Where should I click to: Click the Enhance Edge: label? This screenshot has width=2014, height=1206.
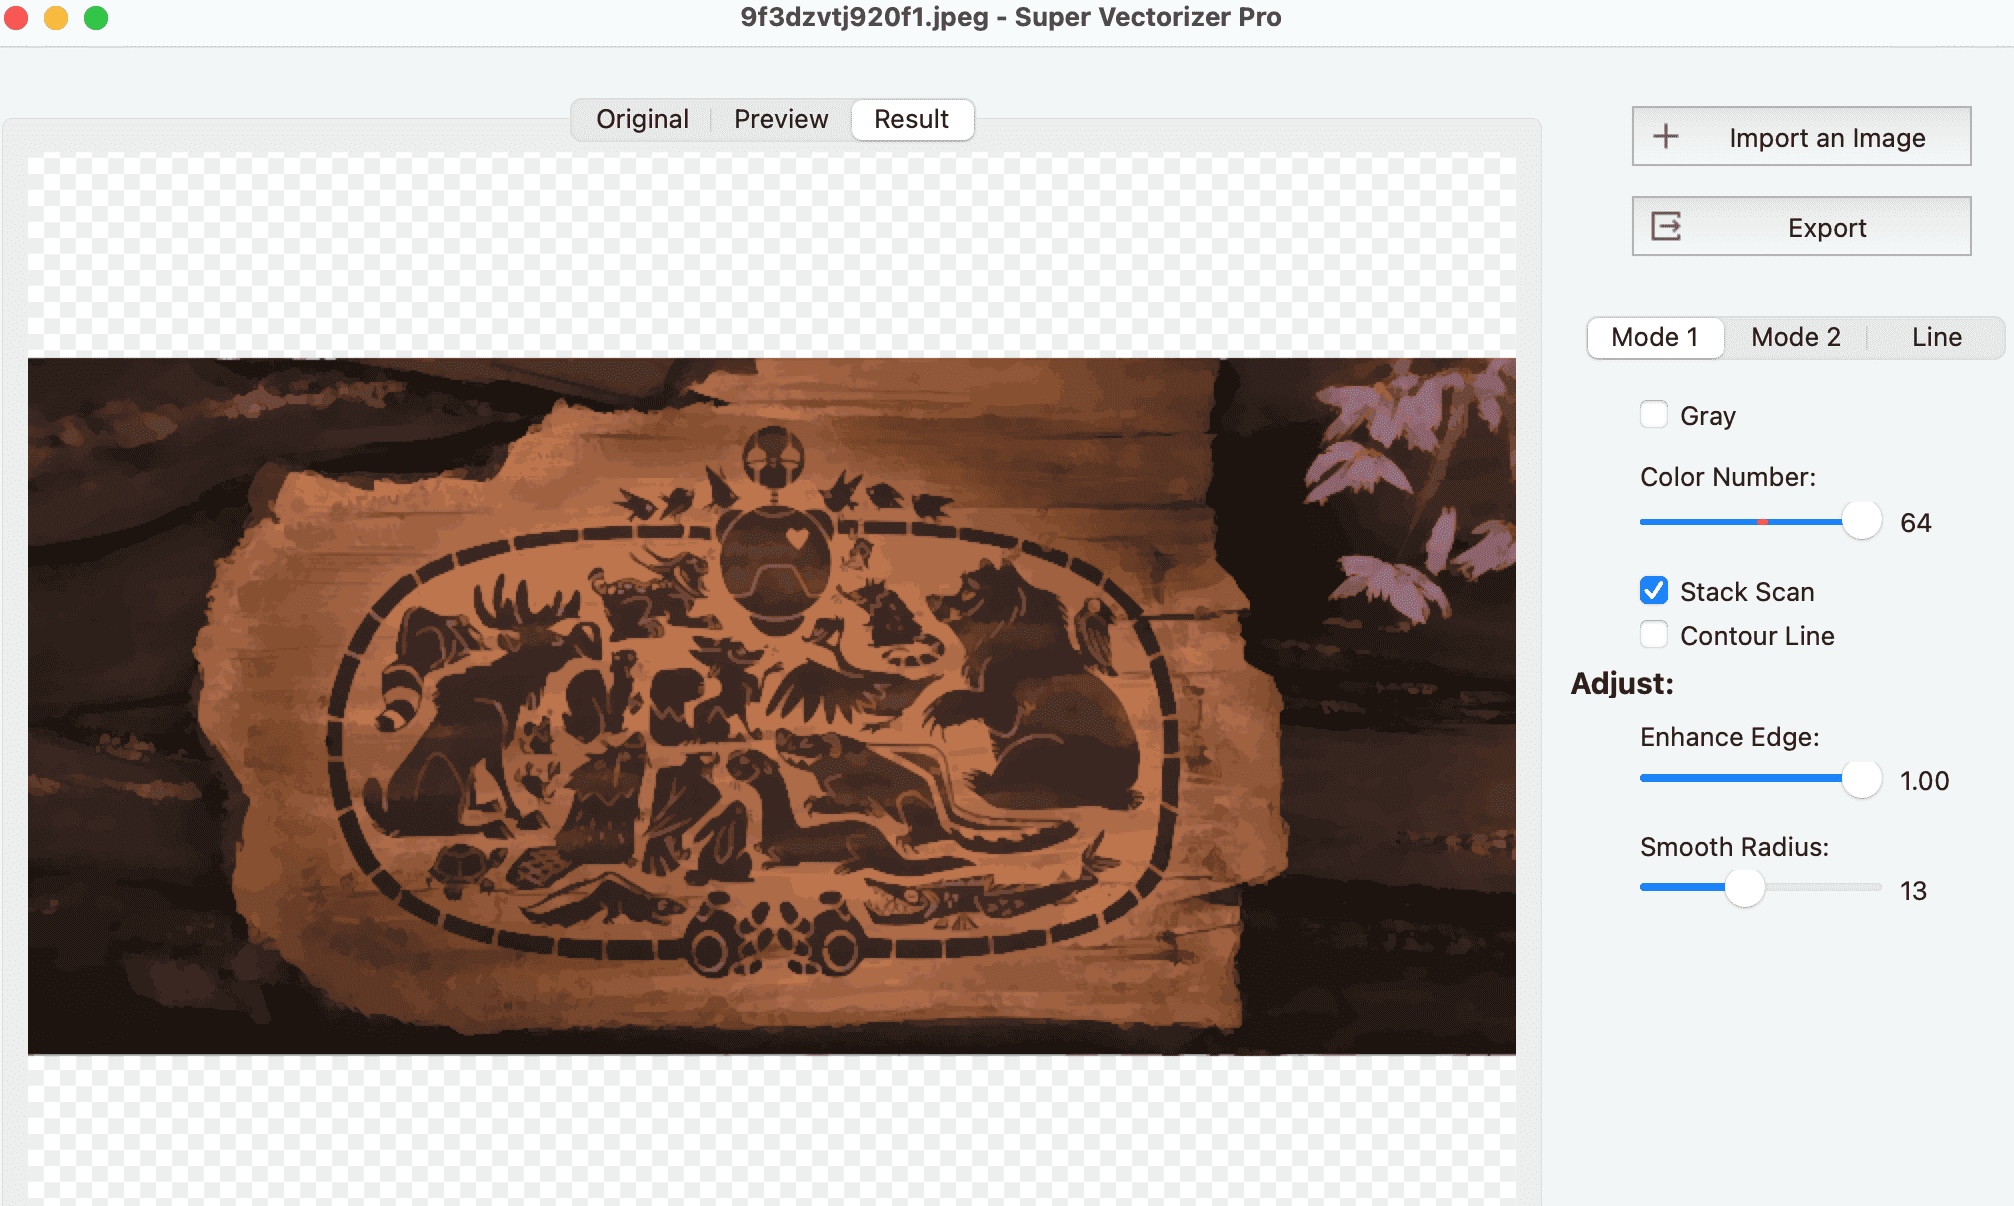[1729, 737]
